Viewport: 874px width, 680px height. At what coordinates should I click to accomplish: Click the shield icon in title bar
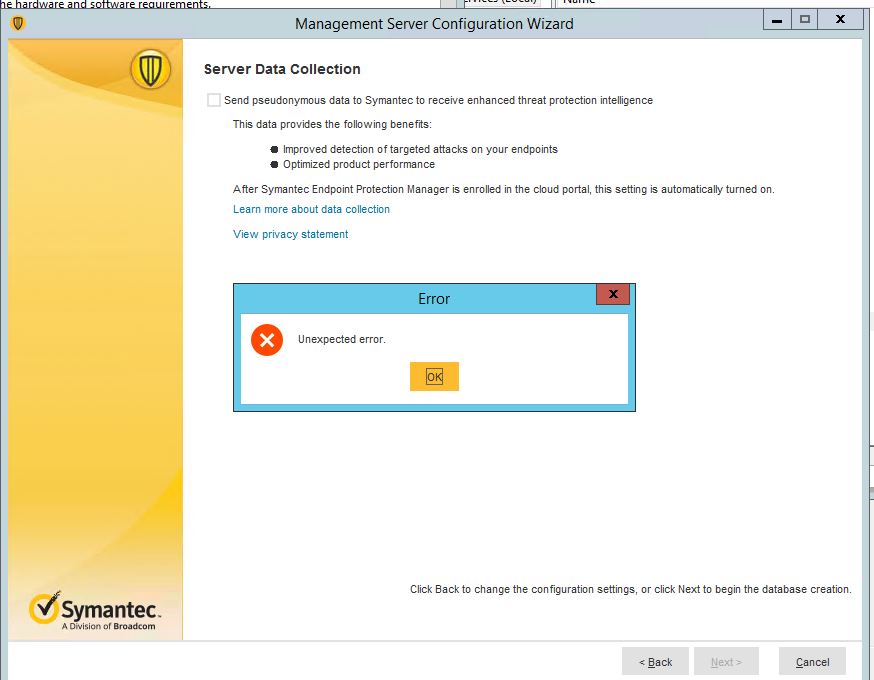[x=18, y=23]
